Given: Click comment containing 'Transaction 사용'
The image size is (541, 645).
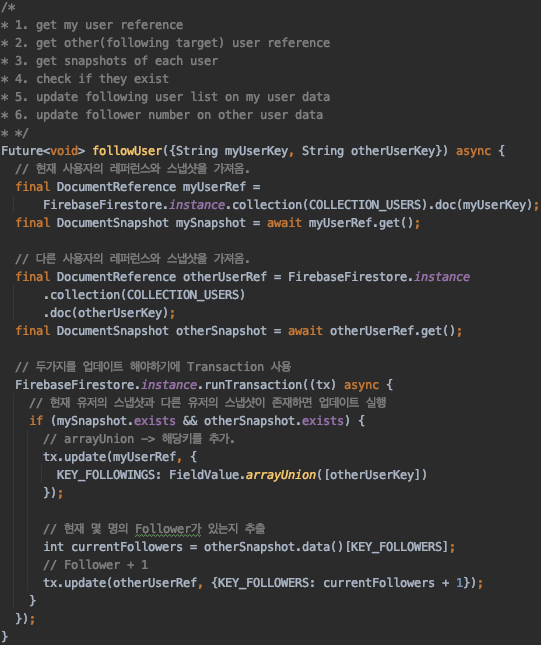Looking at the screenshot, I should coord(153,367).
